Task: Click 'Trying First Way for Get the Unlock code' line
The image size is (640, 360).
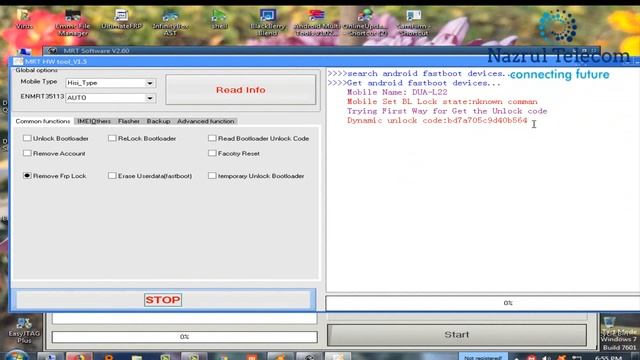Action: coord(447,111)
